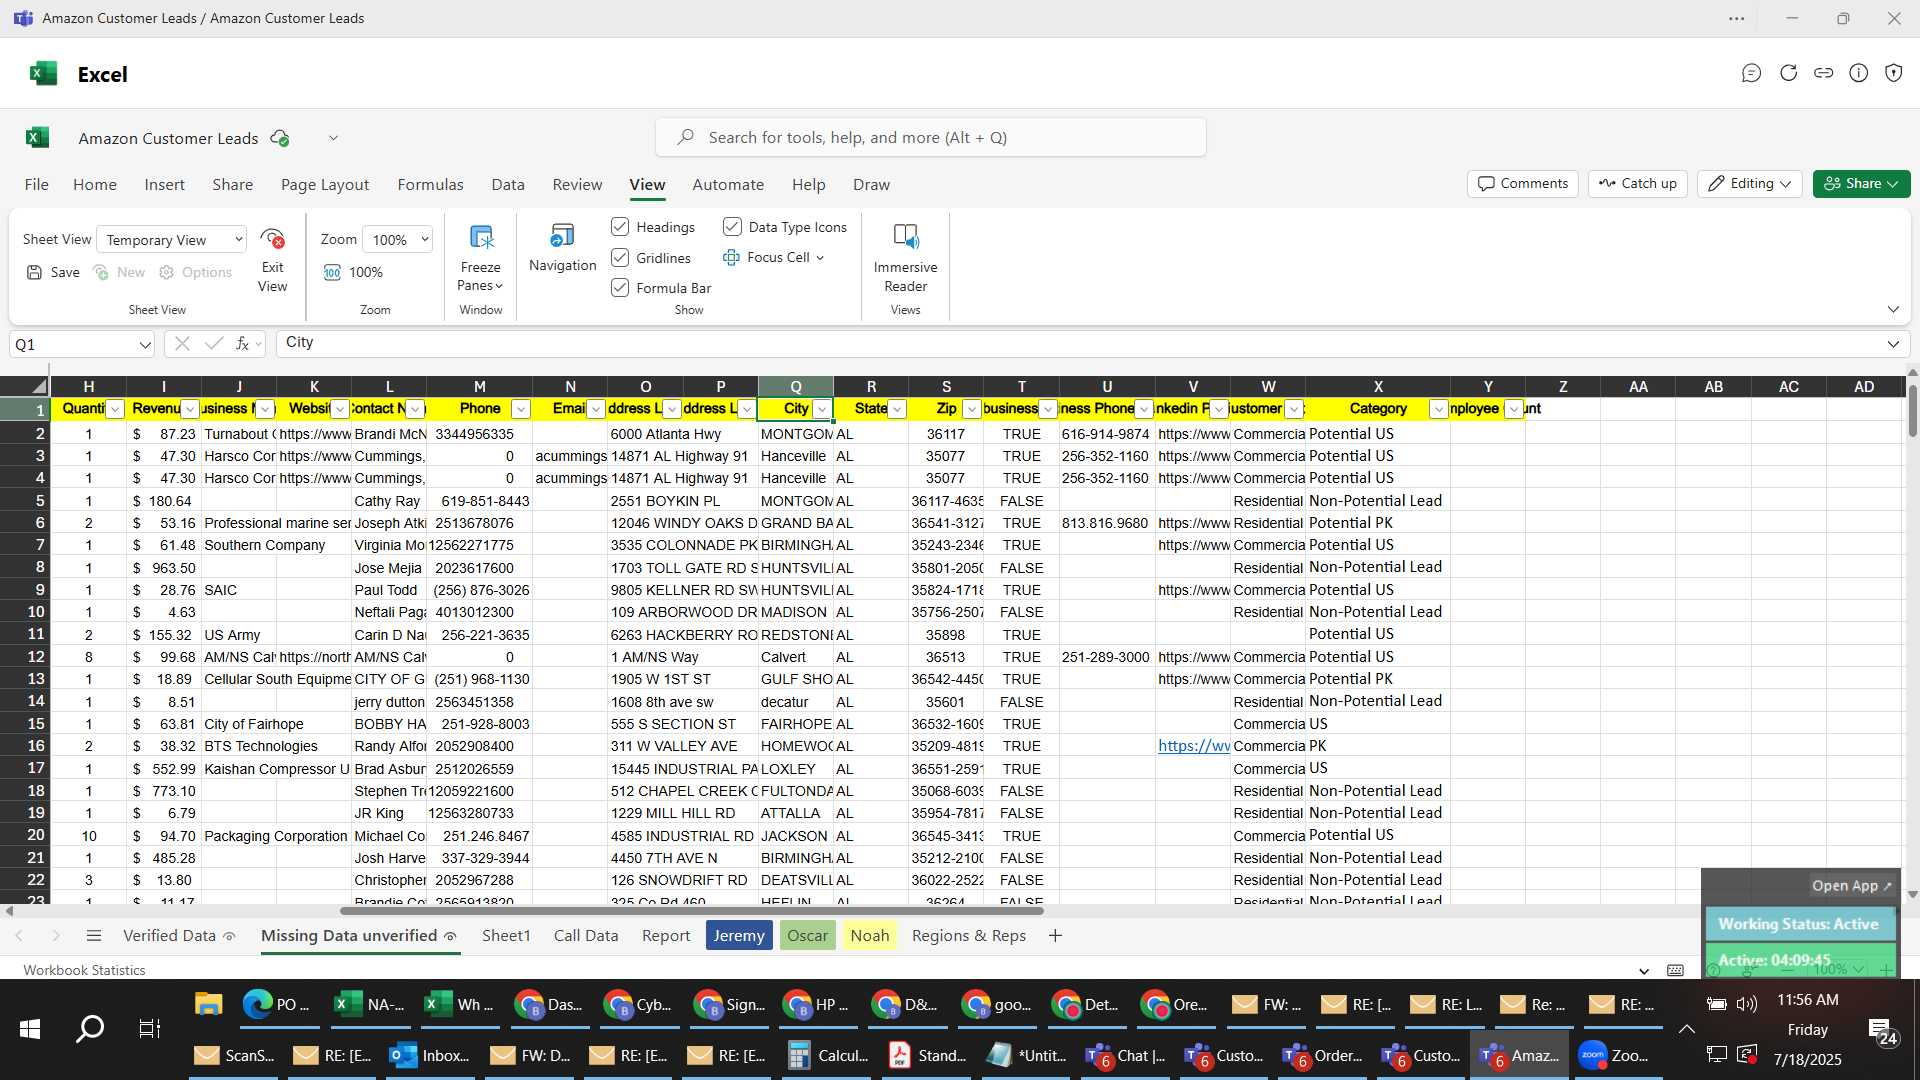This screenshot has height=1080, width=1920.
Task: Toggle the Data Type Icons checkbox
Action: [732, 227]
